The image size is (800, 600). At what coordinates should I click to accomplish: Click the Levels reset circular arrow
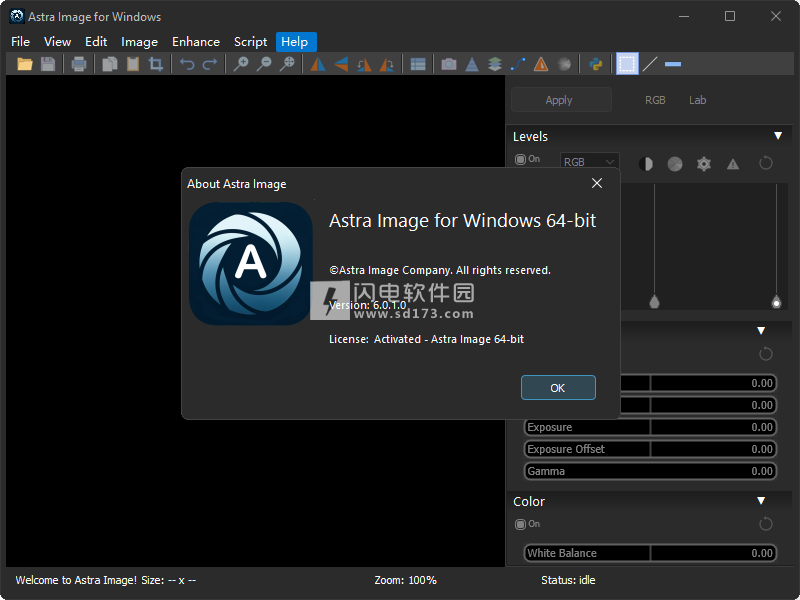[x=766, y=163]
